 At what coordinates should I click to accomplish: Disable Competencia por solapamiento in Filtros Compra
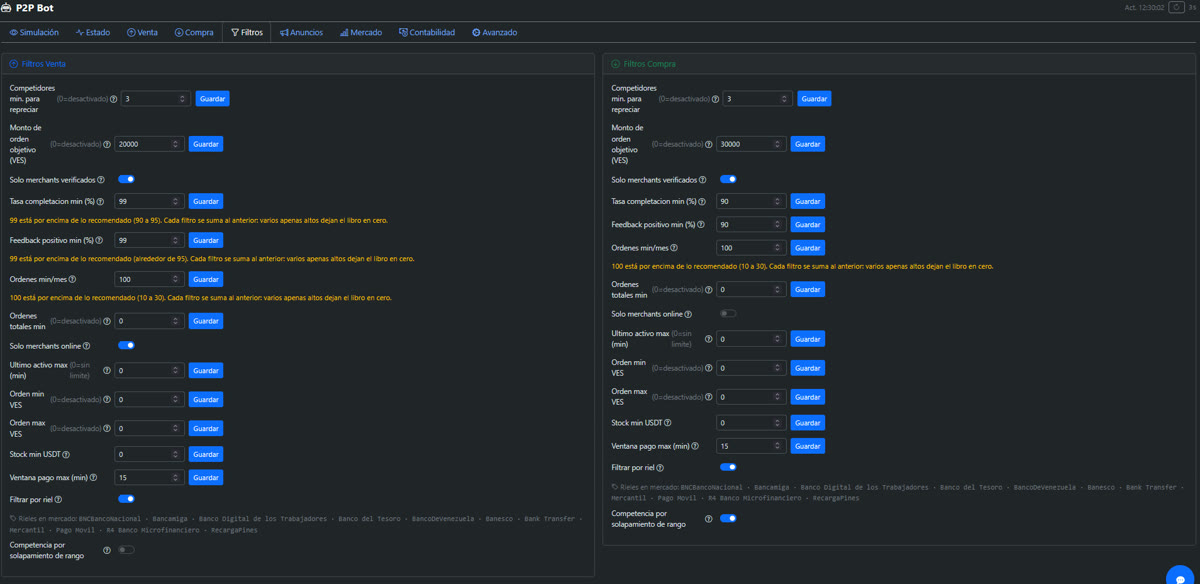coord(728,518)
